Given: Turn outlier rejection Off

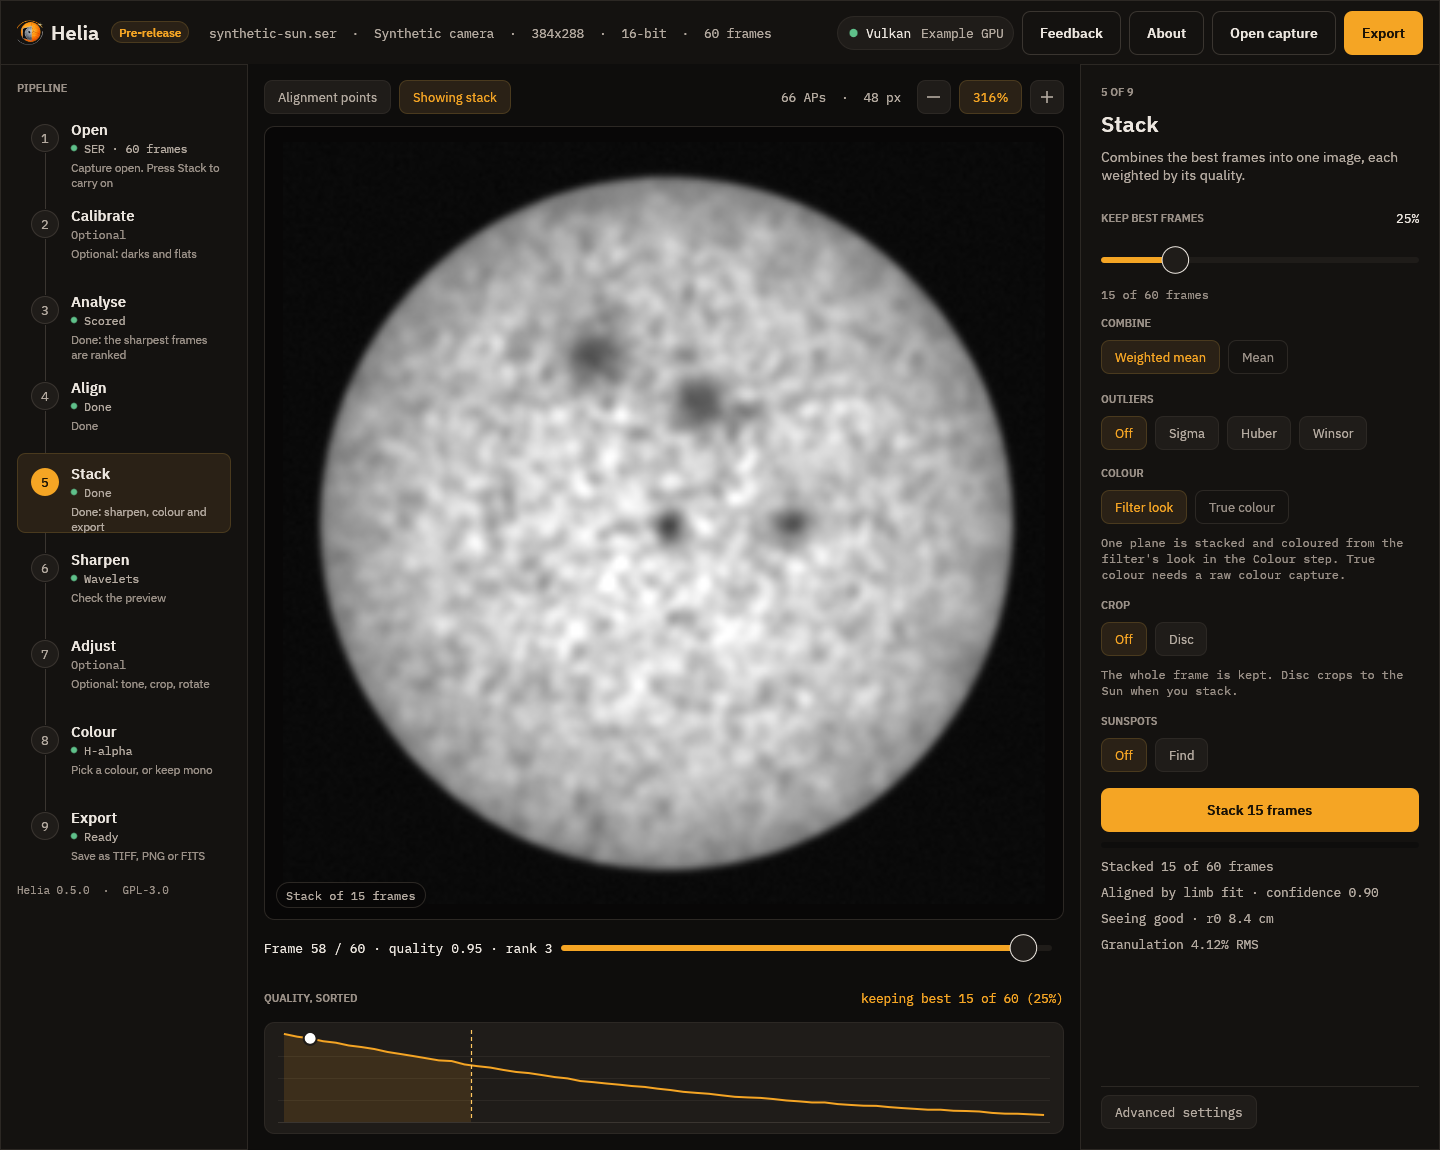Looking at the screenshot, I should pyautogui.click(x=1124, y=433).
